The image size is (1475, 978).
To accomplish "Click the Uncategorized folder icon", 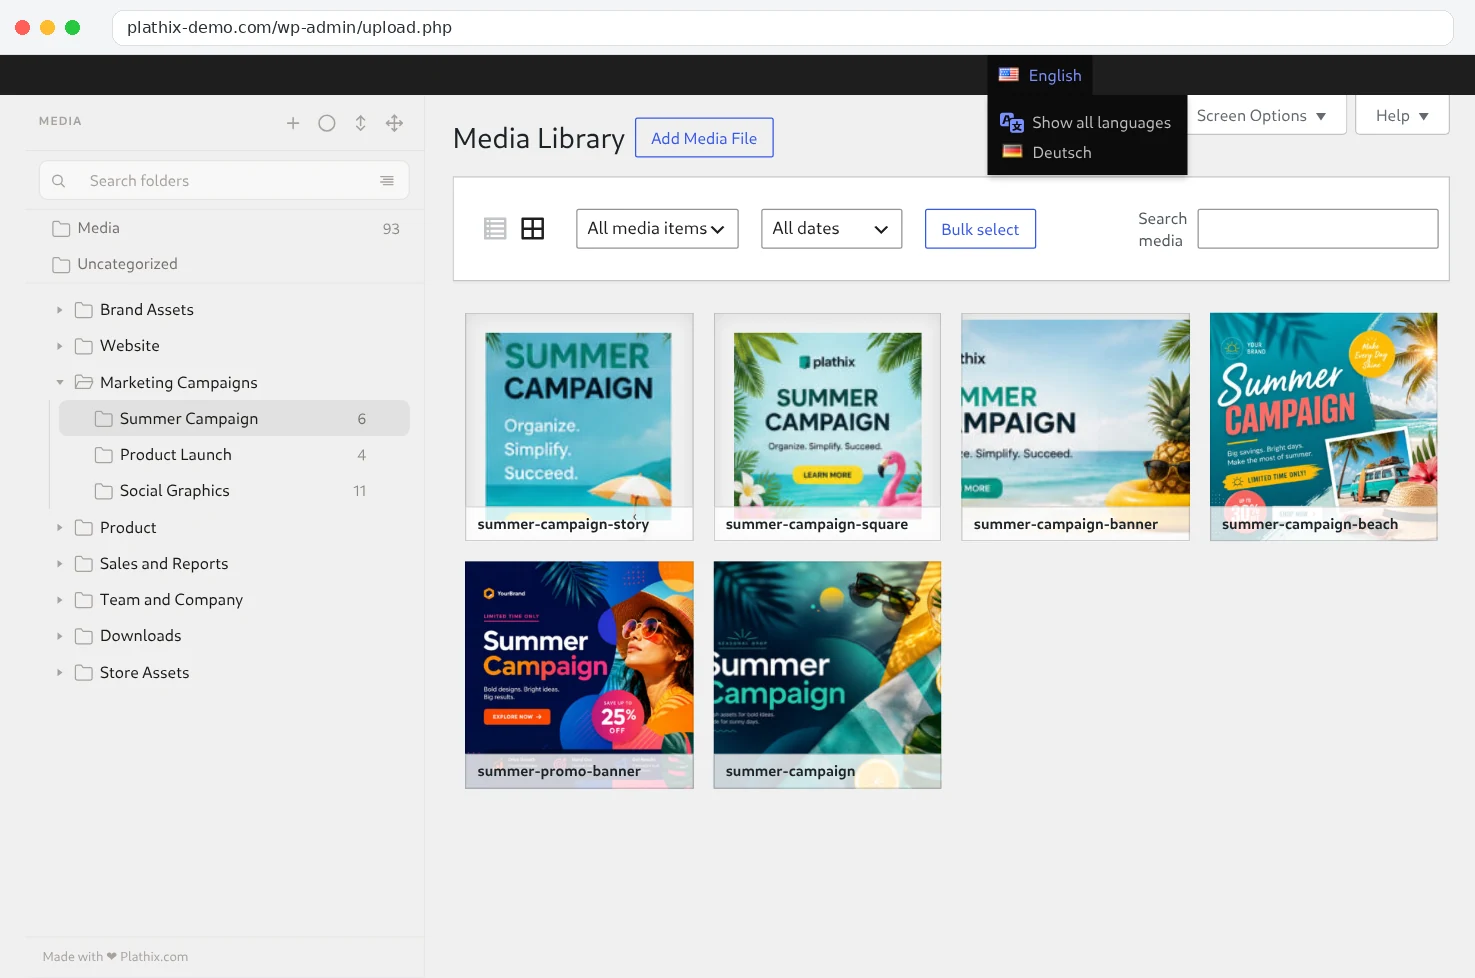I will point(61,264).
